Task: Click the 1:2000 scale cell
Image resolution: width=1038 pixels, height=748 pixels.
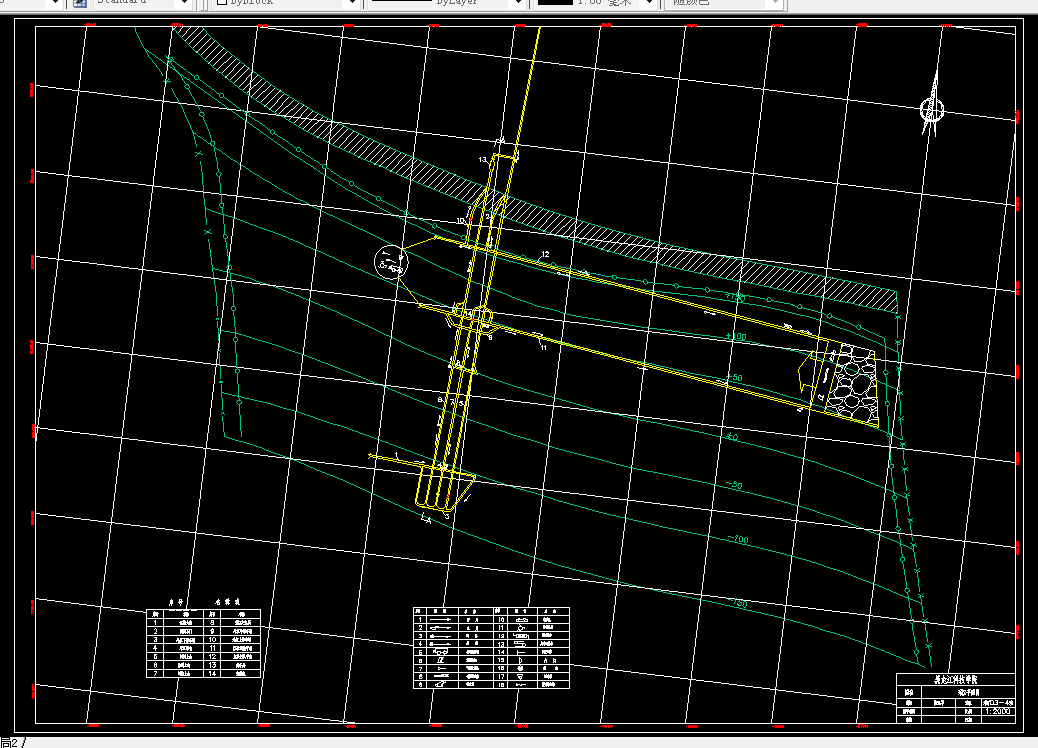Action: coord(998,712)
